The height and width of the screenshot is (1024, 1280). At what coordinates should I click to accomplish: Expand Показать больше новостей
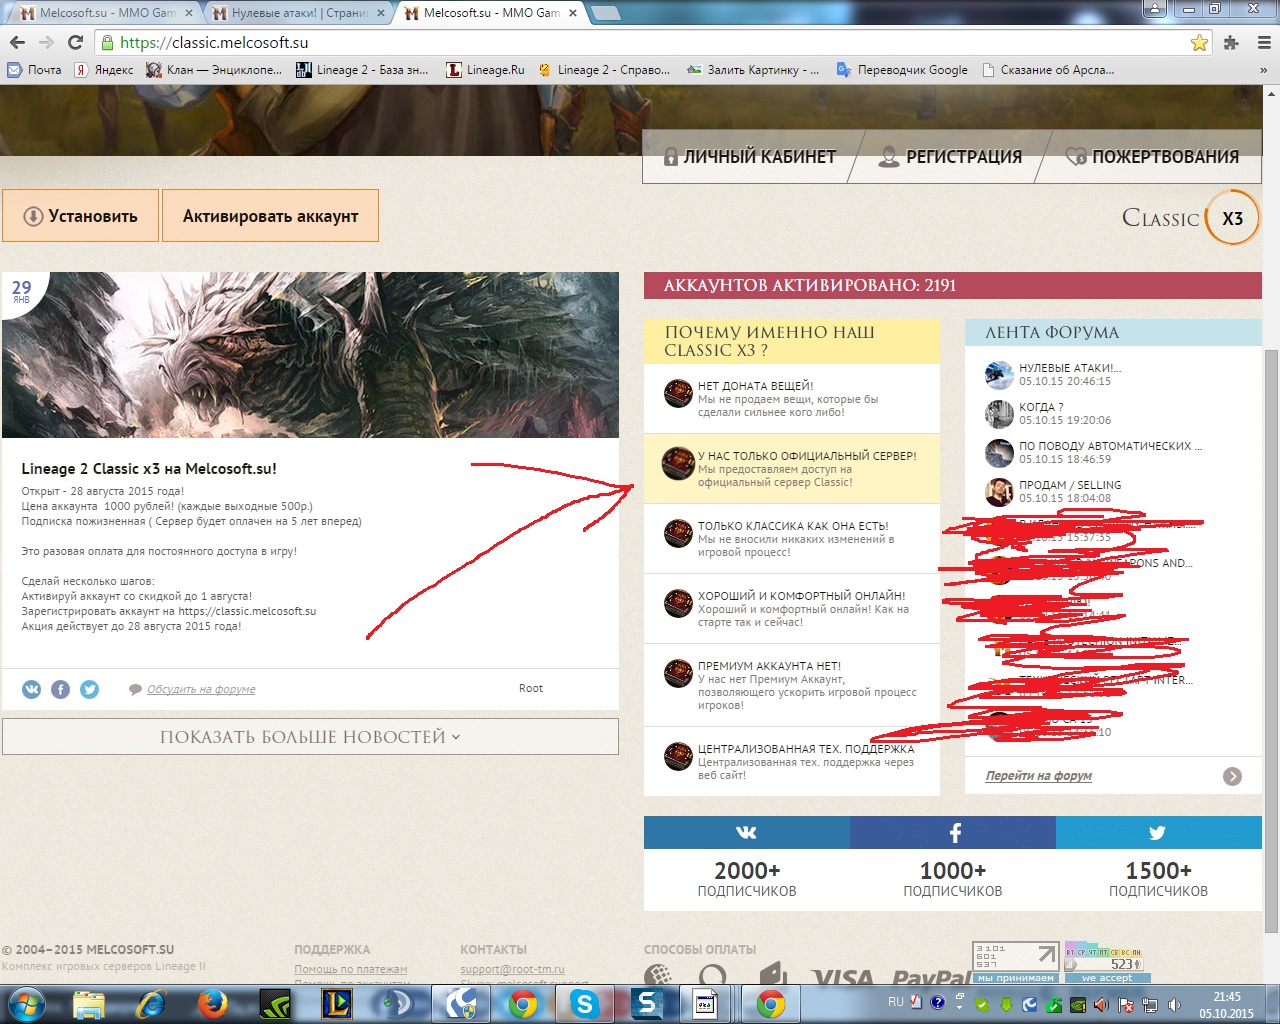pos(310,737)
